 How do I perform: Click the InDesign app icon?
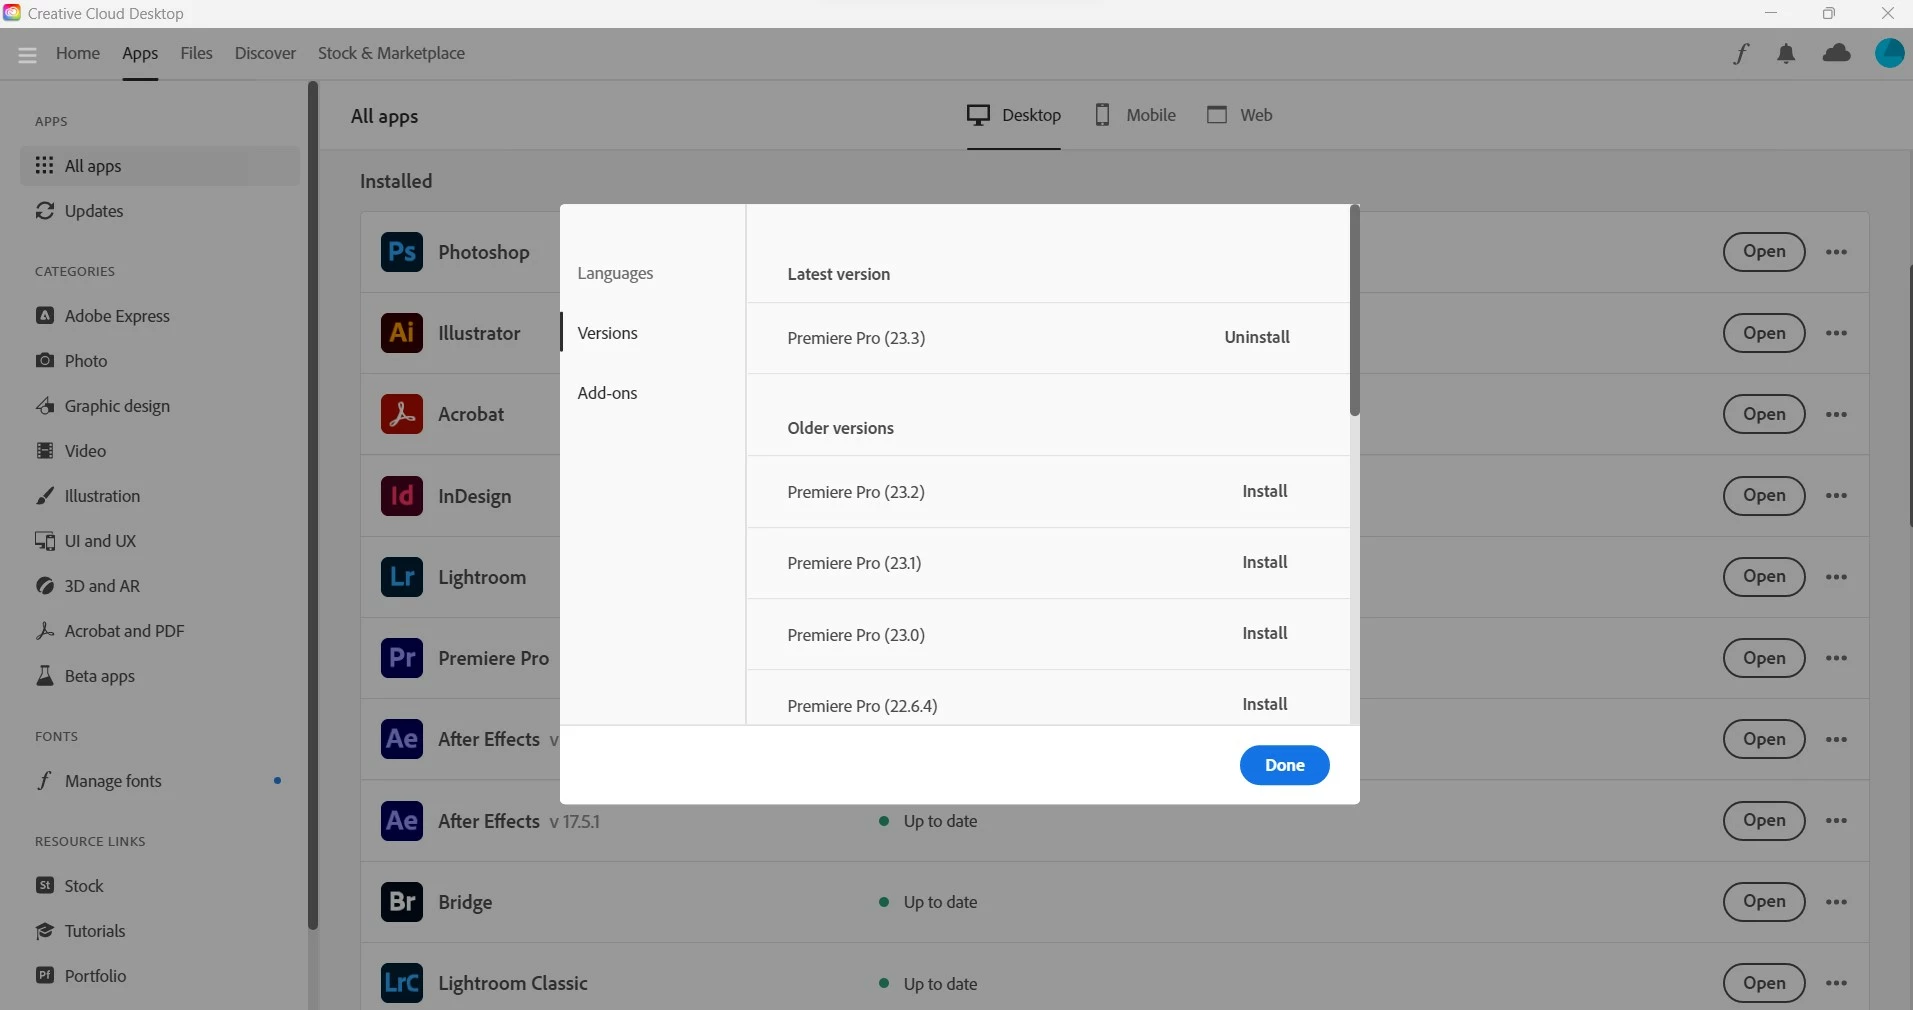coord(402,496)
